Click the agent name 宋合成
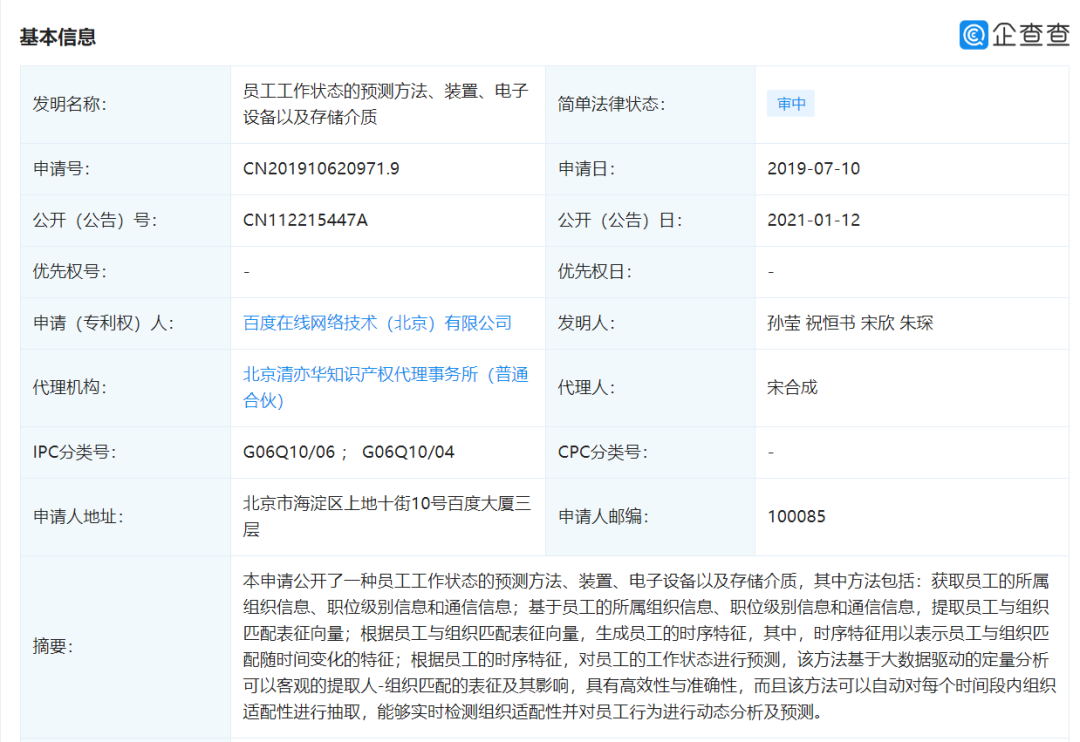This screenshot has height=742, width=1080. coord(792,387)
